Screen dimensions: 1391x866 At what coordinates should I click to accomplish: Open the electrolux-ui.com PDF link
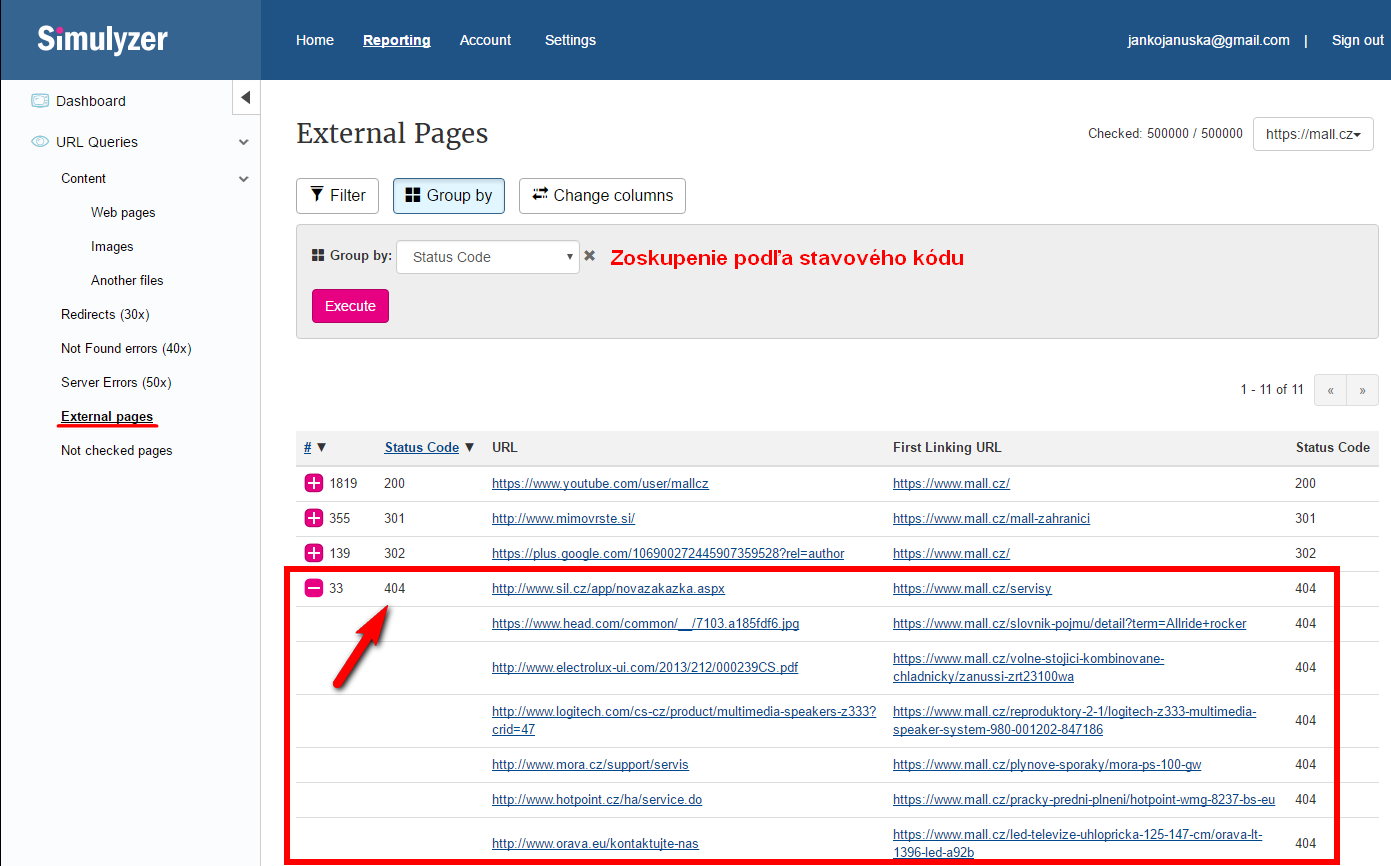point(645,667)
